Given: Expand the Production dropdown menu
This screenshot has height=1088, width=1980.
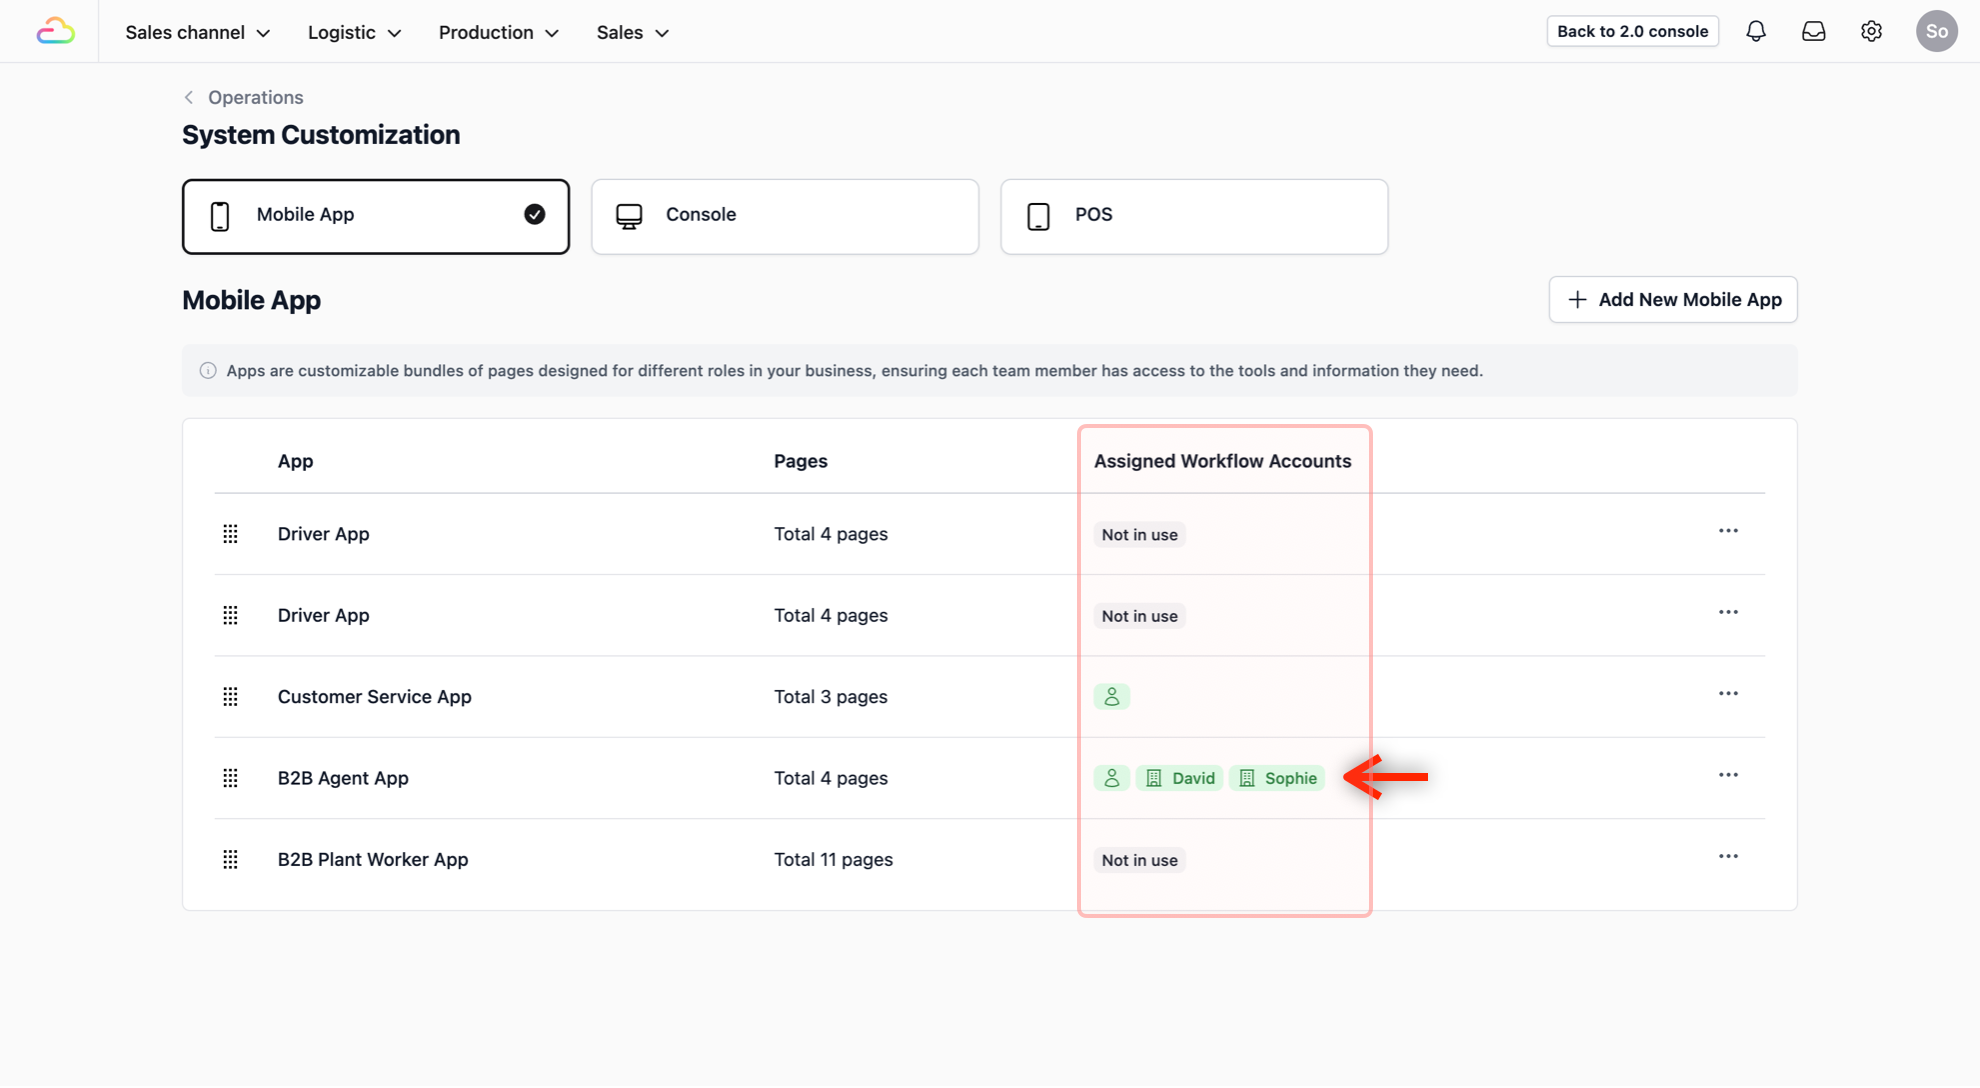Looking at the screenshot, I should (498, 32).
